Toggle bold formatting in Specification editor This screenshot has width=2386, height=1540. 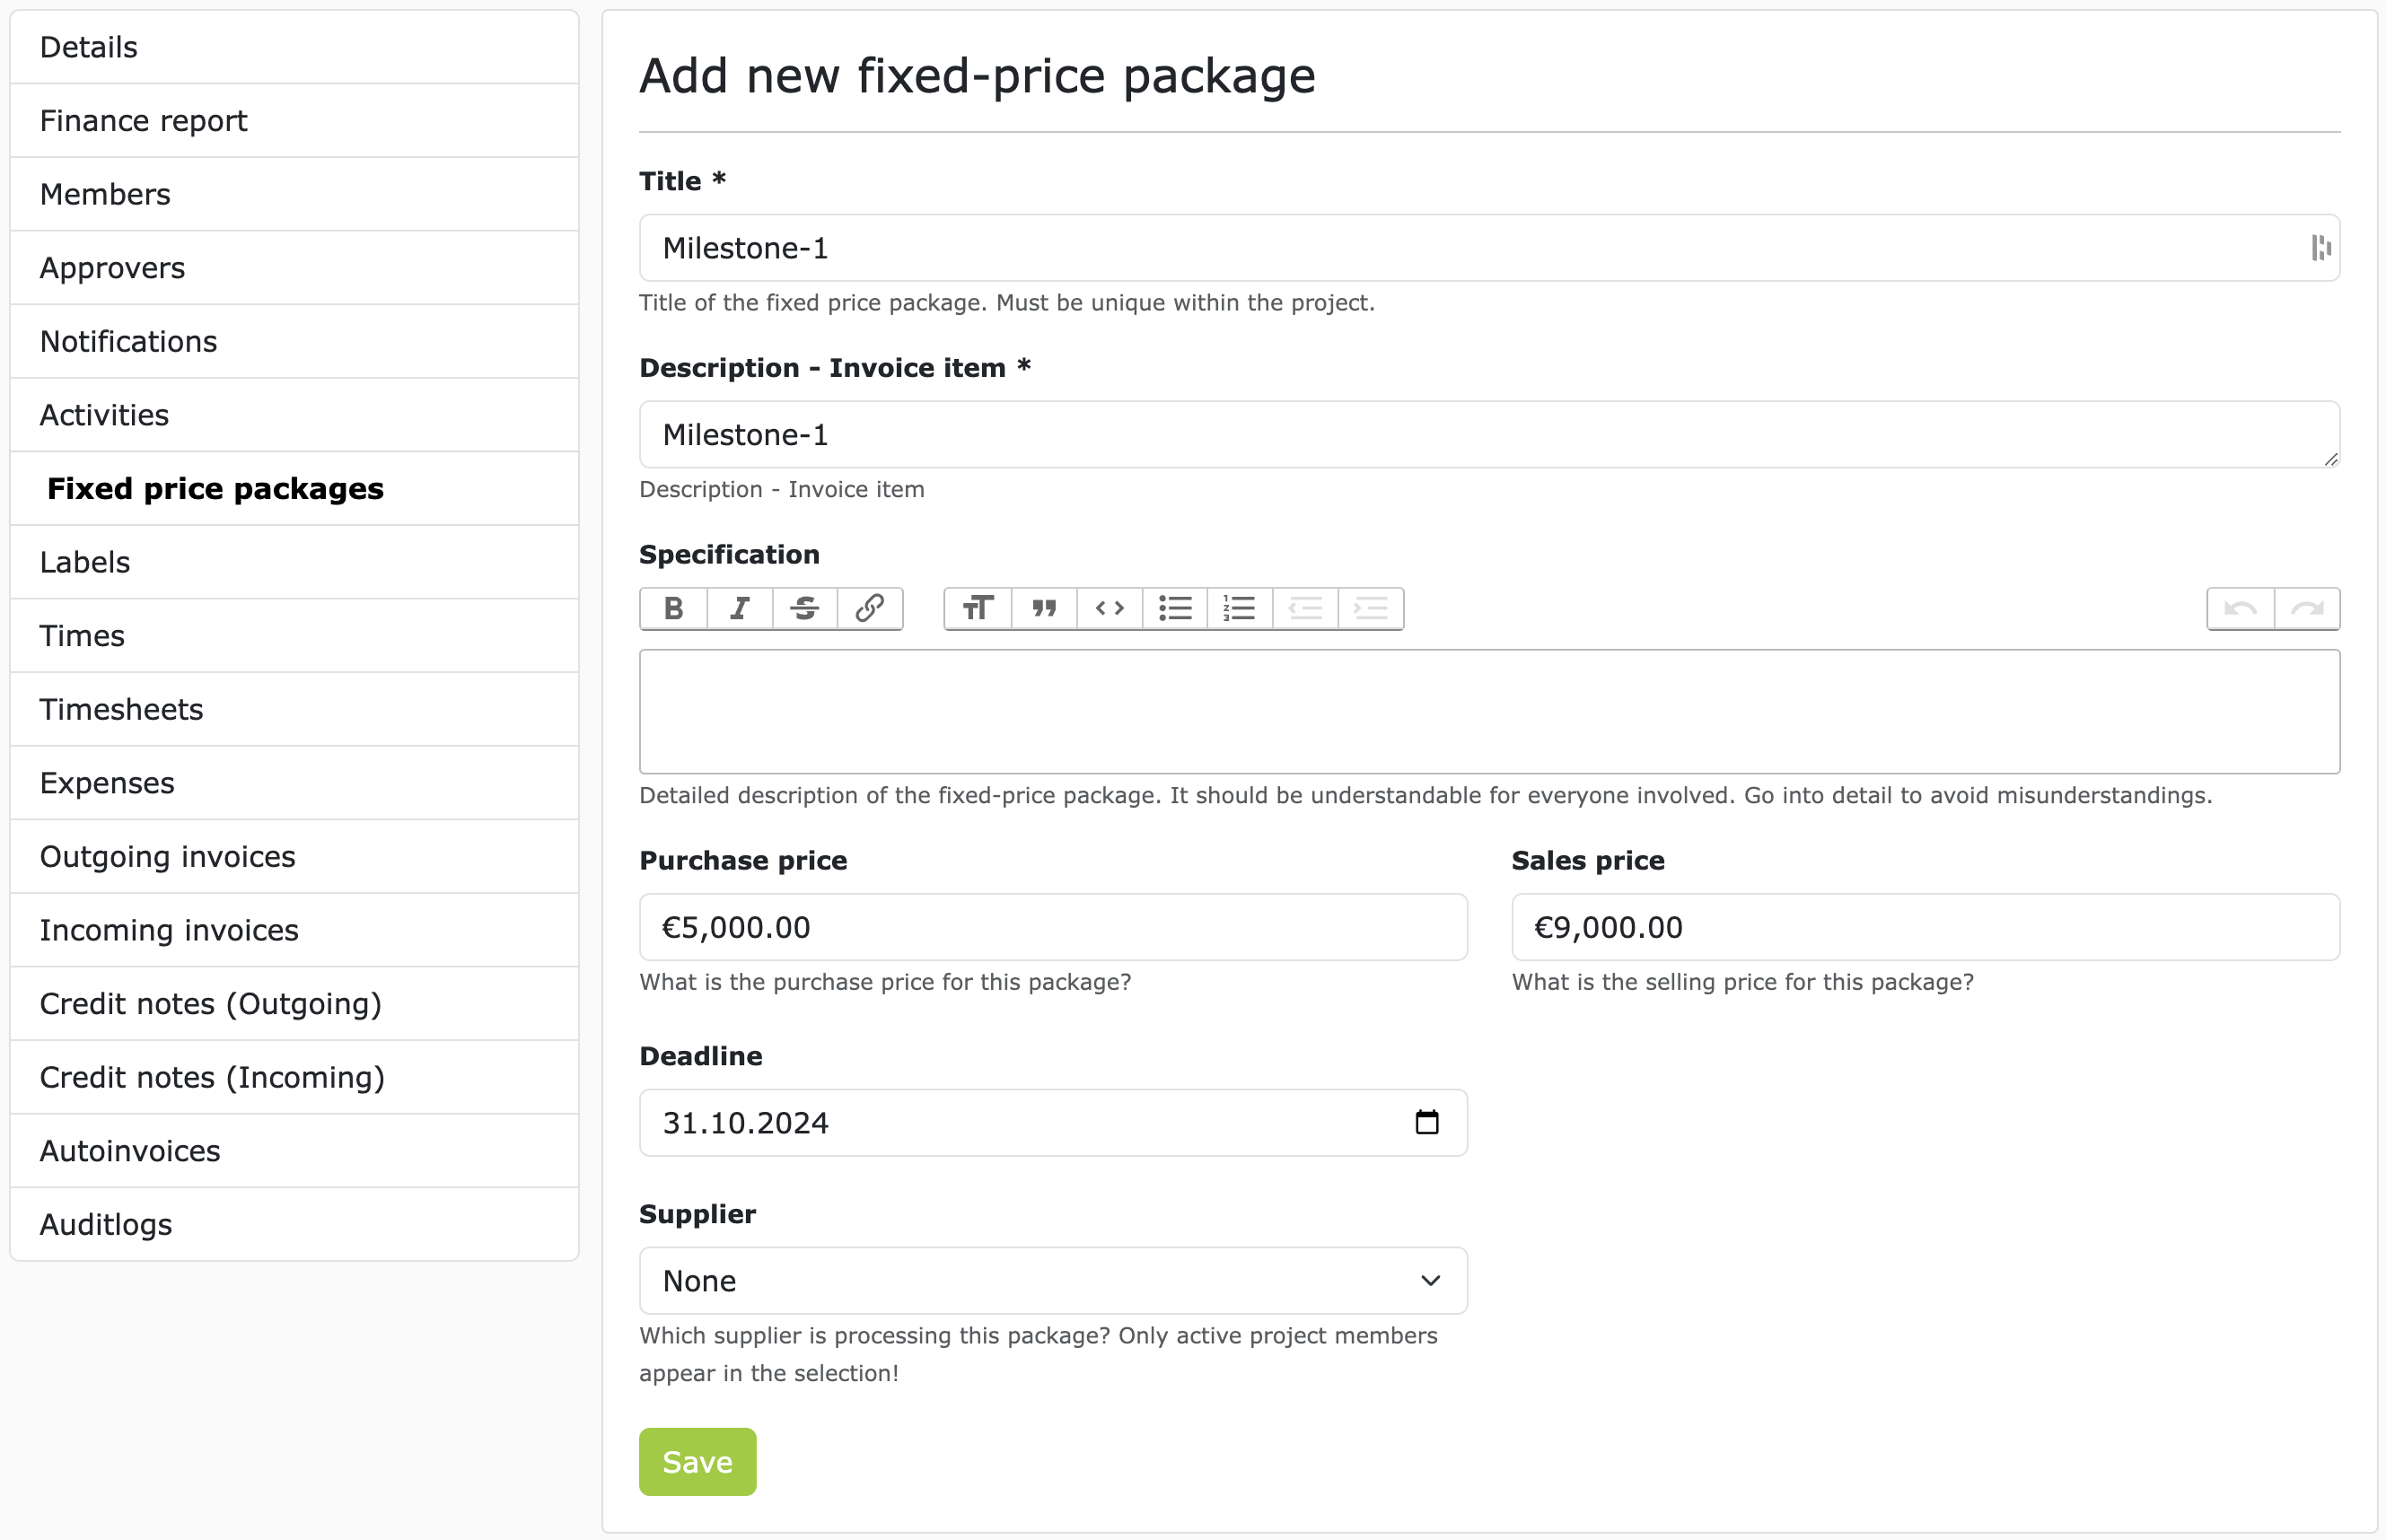click(673, 608)
